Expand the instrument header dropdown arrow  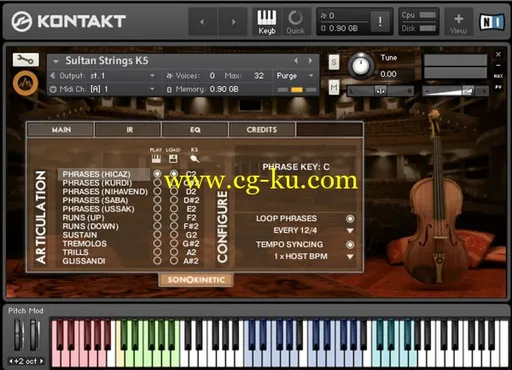[x=56, y=61]
